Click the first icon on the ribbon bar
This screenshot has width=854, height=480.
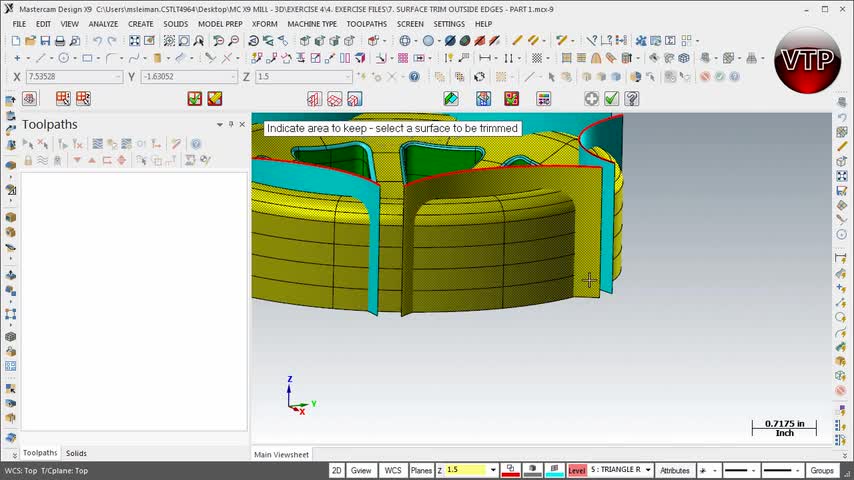click(29, 99)
